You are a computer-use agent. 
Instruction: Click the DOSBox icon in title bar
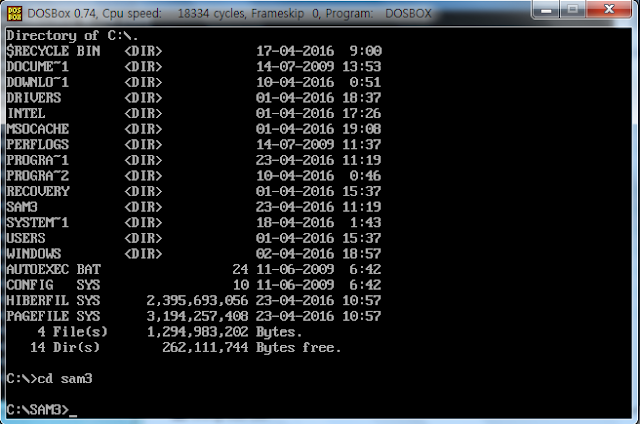tap(15, 11)
